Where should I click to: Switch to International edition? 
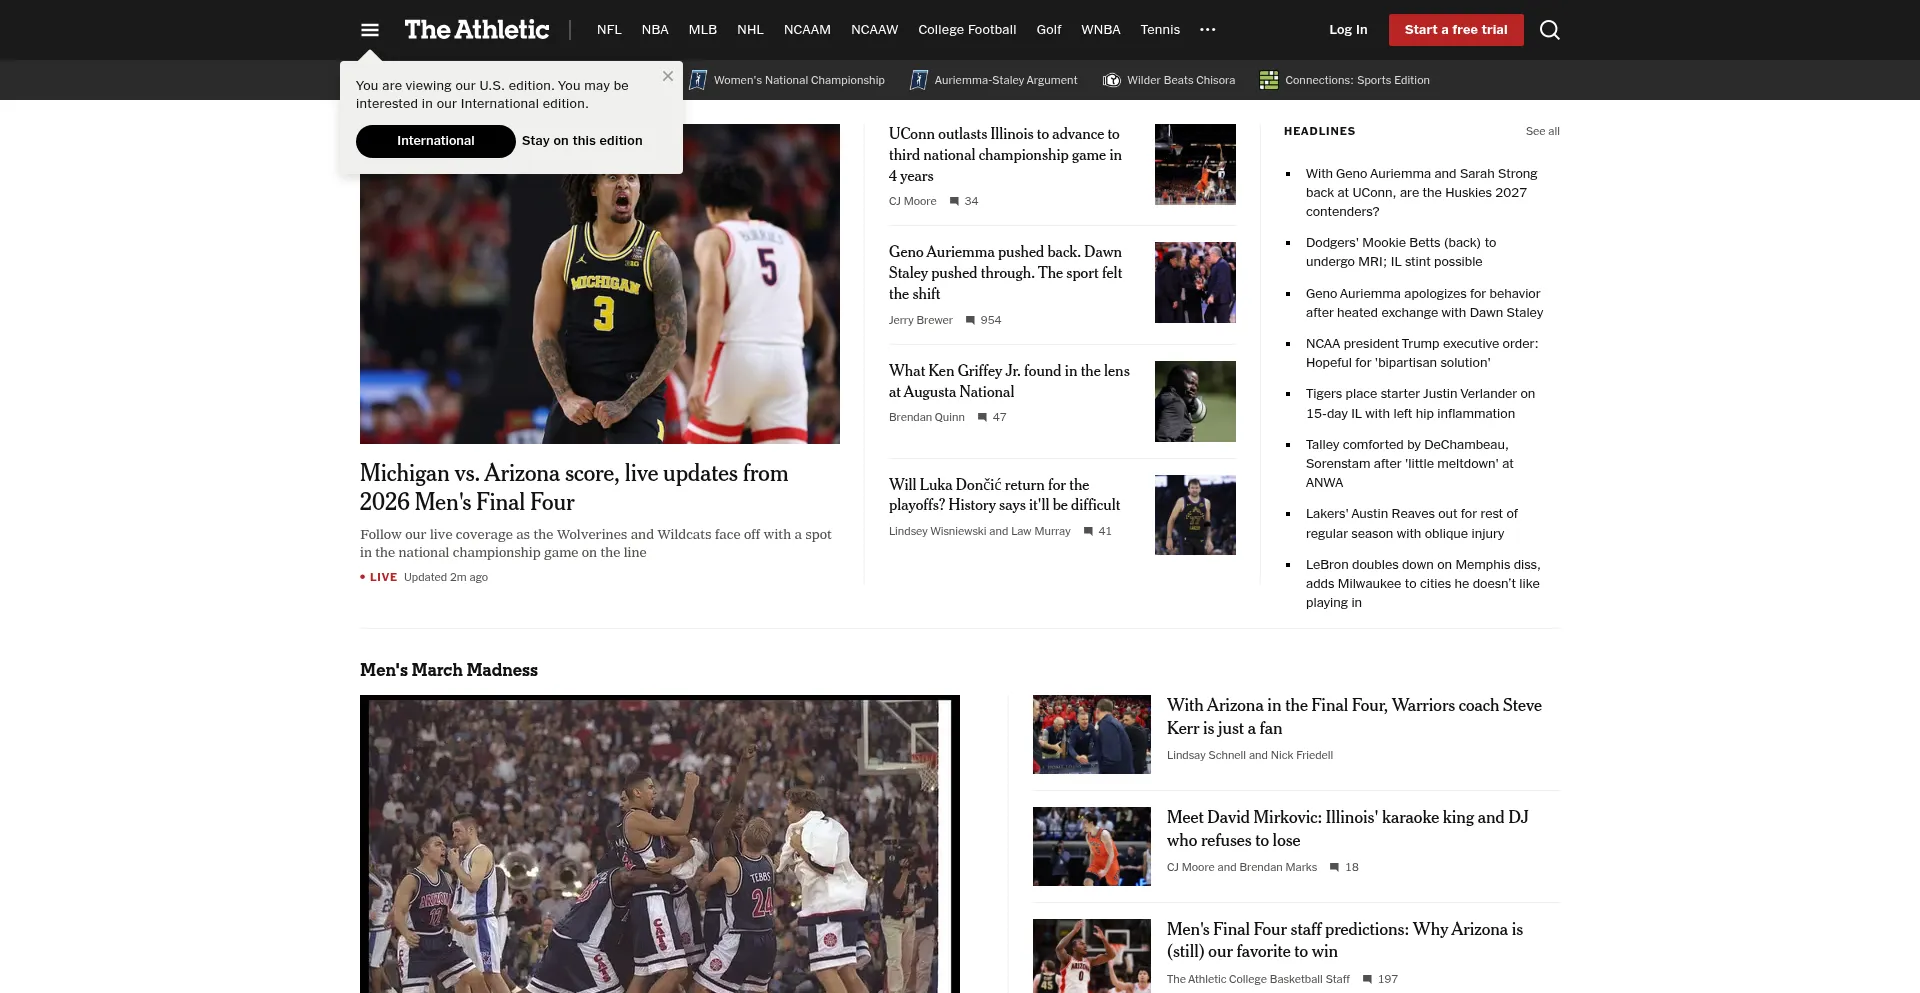436,141
